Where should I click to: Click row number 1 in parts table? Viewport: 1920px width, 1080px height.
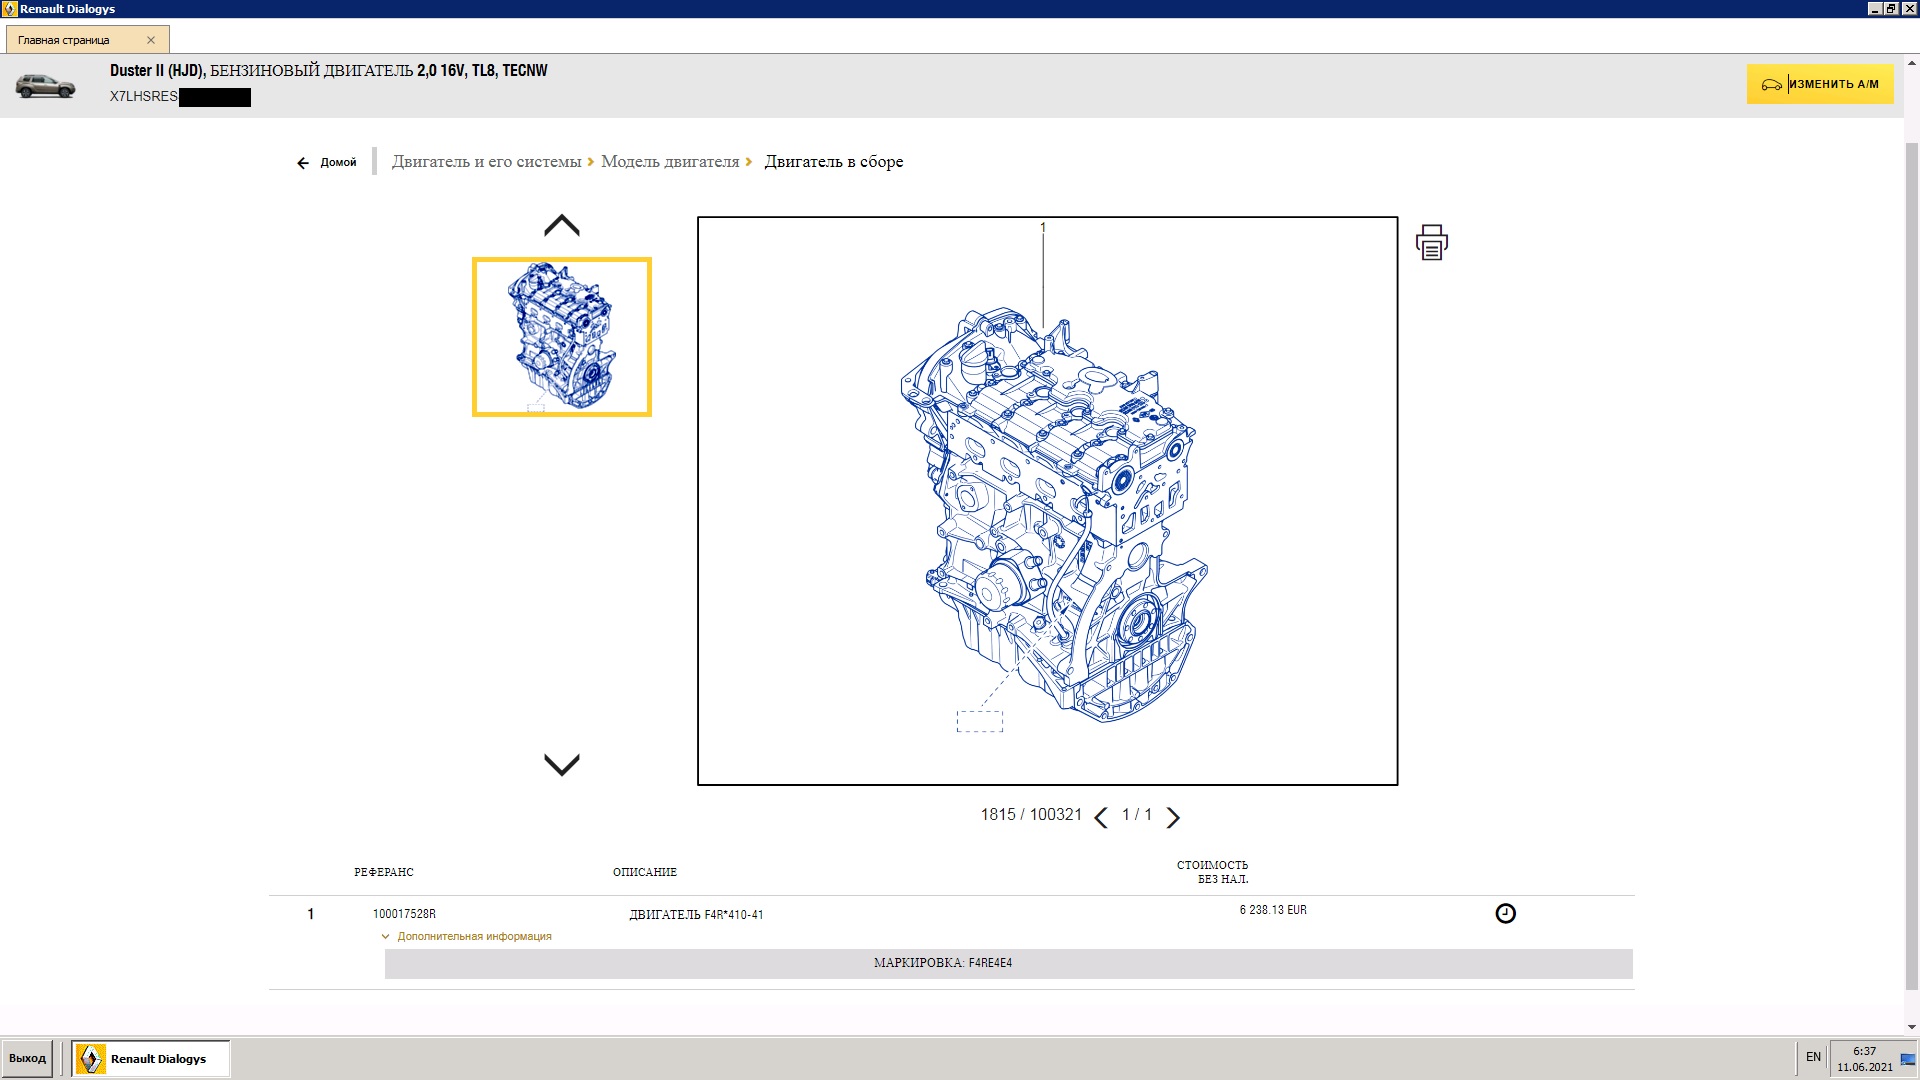[x=311, y=914]
